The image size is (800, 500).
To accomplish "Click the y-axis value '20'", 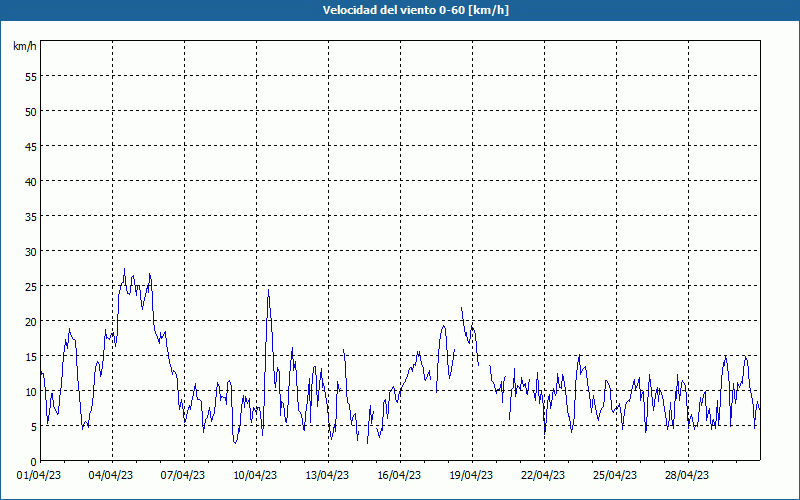I will point(31,321).
